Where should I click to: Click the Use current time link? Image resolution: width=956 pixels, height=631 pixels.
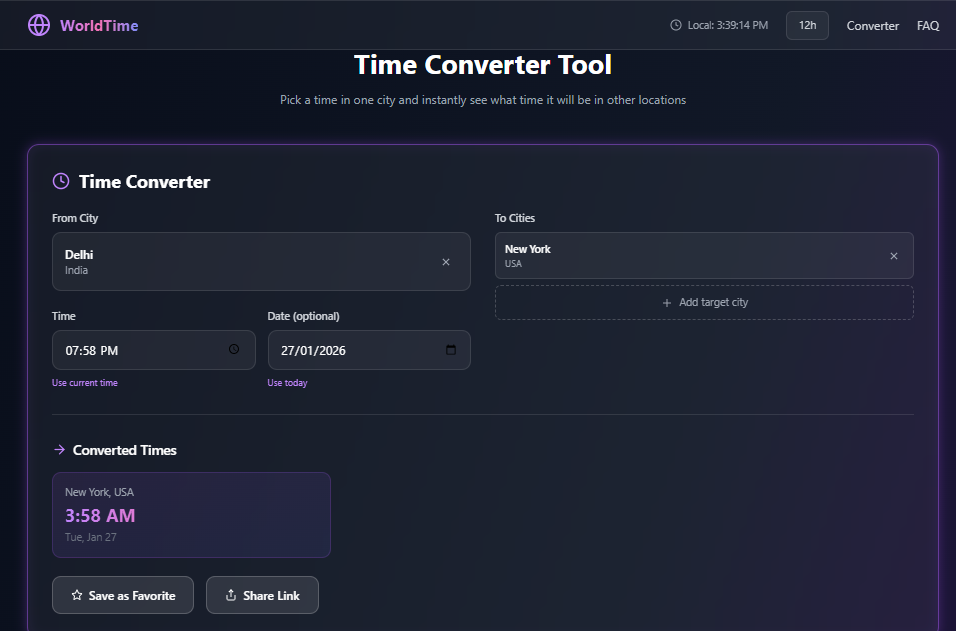pyautogui.click(x=85, y=382)
